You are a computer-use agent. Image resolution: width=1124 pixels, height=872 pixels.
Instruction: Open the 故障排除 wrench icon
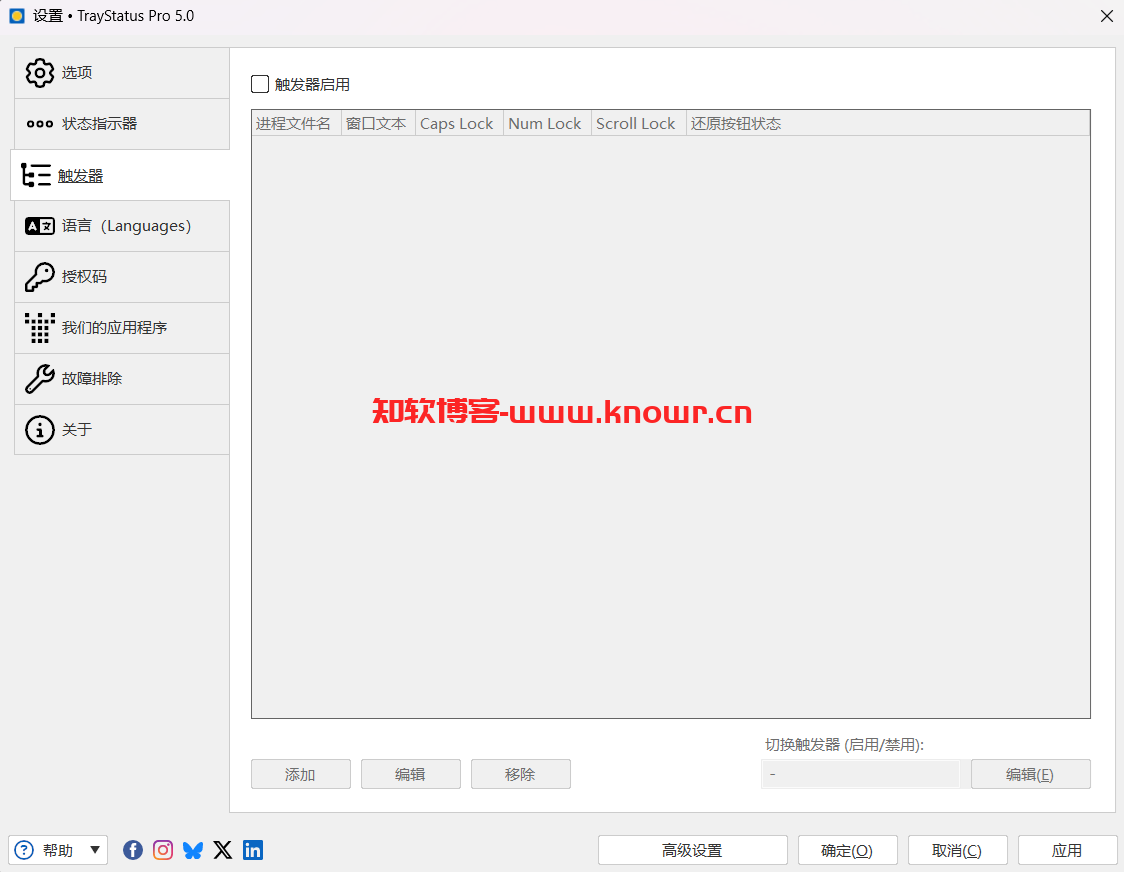(39, 379)
